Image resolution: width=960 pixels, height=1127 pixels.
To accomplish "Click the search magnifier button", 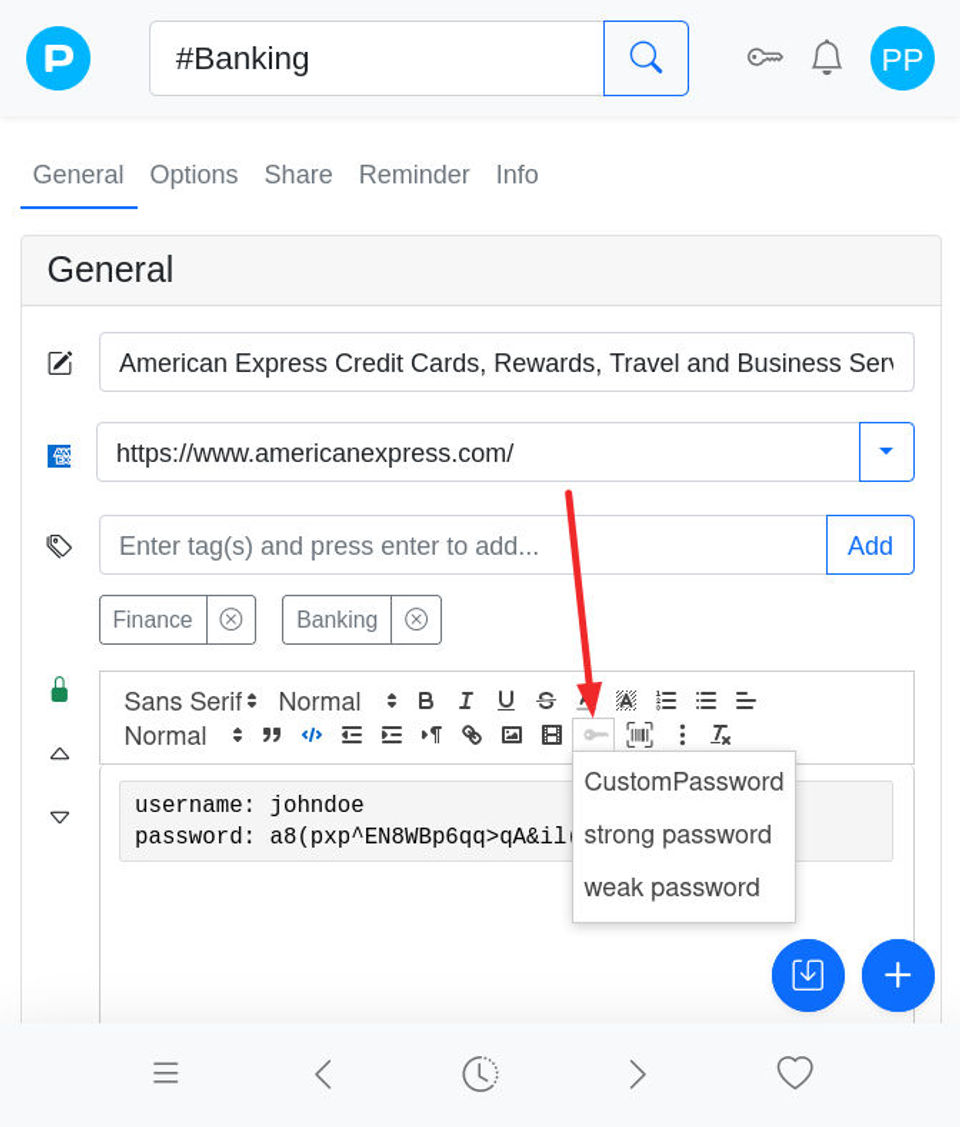I will [646, 58].
